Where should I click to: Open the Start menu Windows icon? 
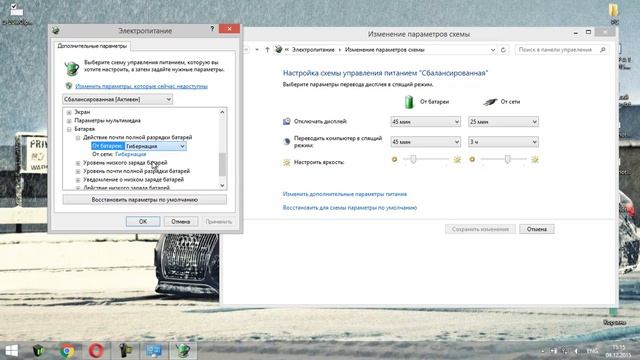point(11,350)
